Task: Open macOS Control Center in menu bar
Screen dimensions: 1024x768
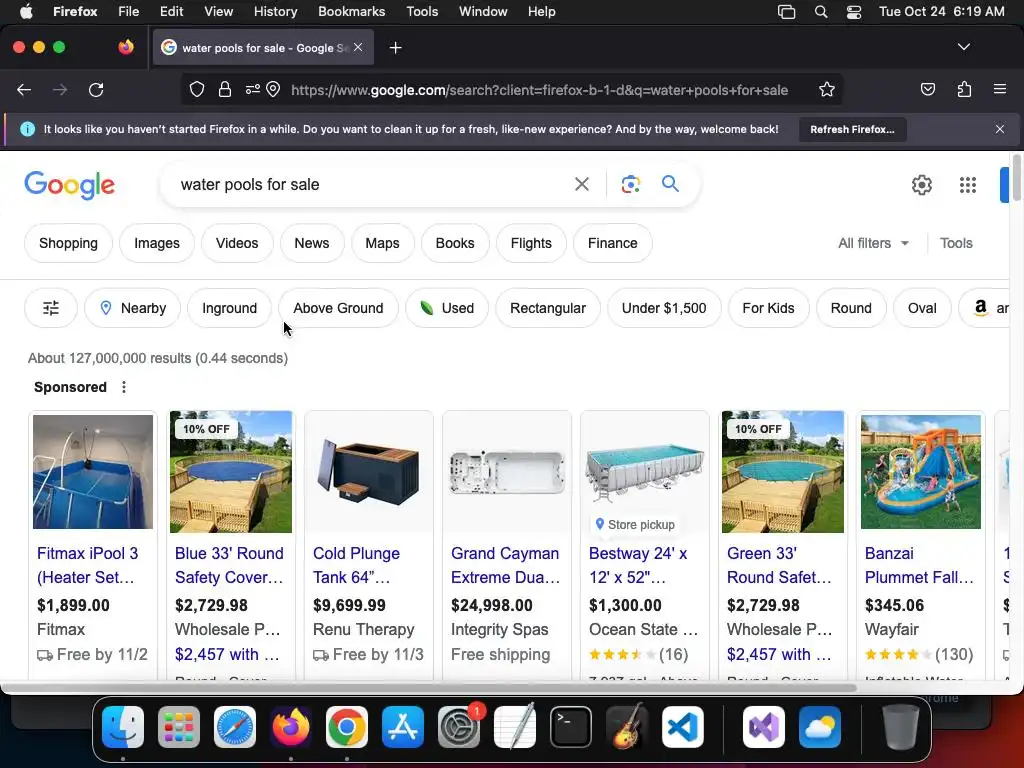Action: 854,11
